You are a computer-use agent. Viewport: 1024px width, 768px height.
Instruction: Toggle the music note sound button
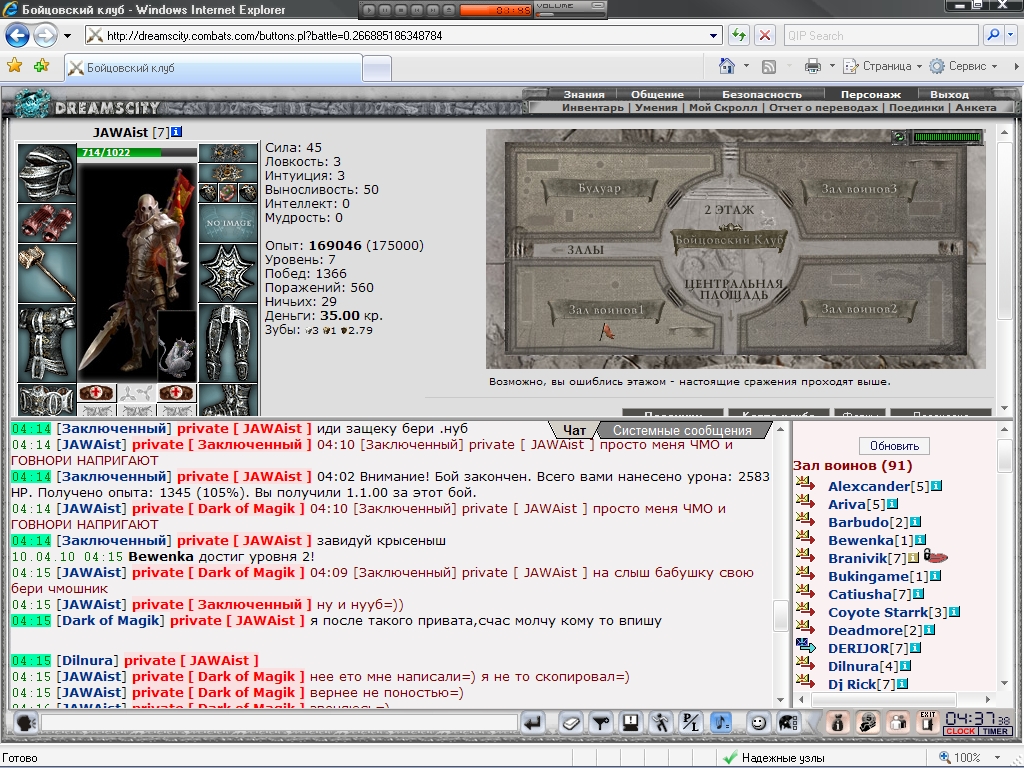(x=721, y=723)
